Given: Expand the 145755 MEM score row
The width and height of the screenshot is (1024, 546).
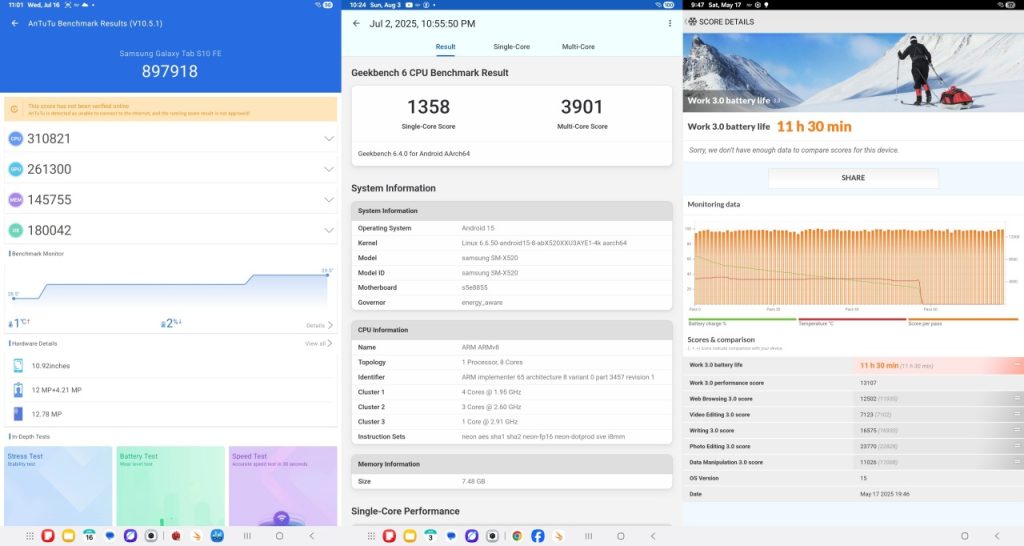Looking at the screenshot, I should click(x=328, y=200).
